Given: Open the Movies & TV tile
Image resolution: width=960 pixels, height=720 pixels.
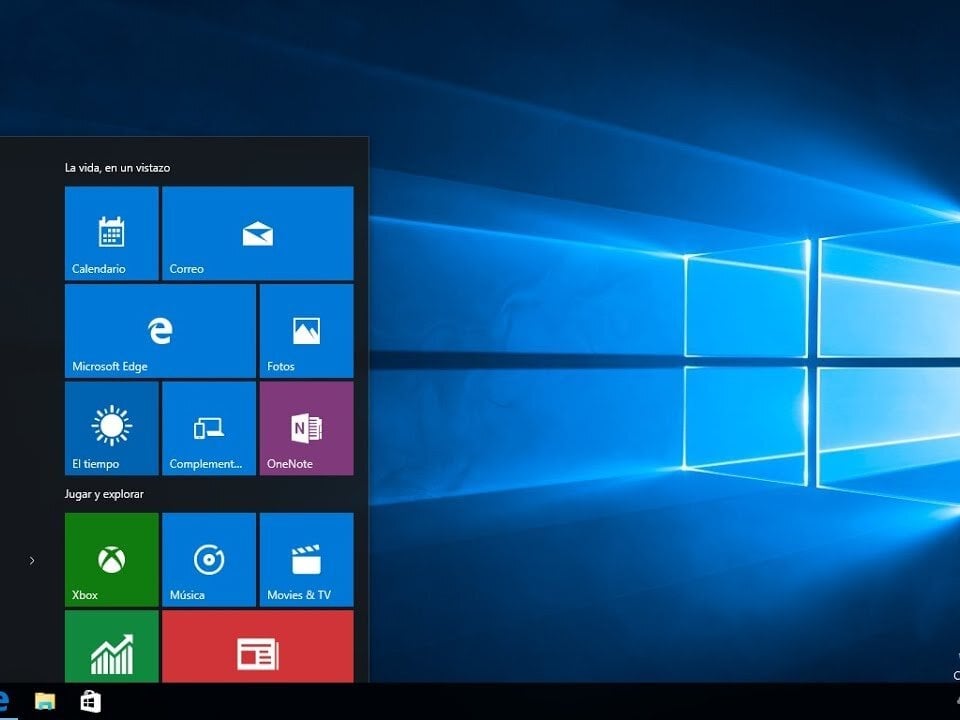Looking at the screenshot, I should (x=306, y=559).
